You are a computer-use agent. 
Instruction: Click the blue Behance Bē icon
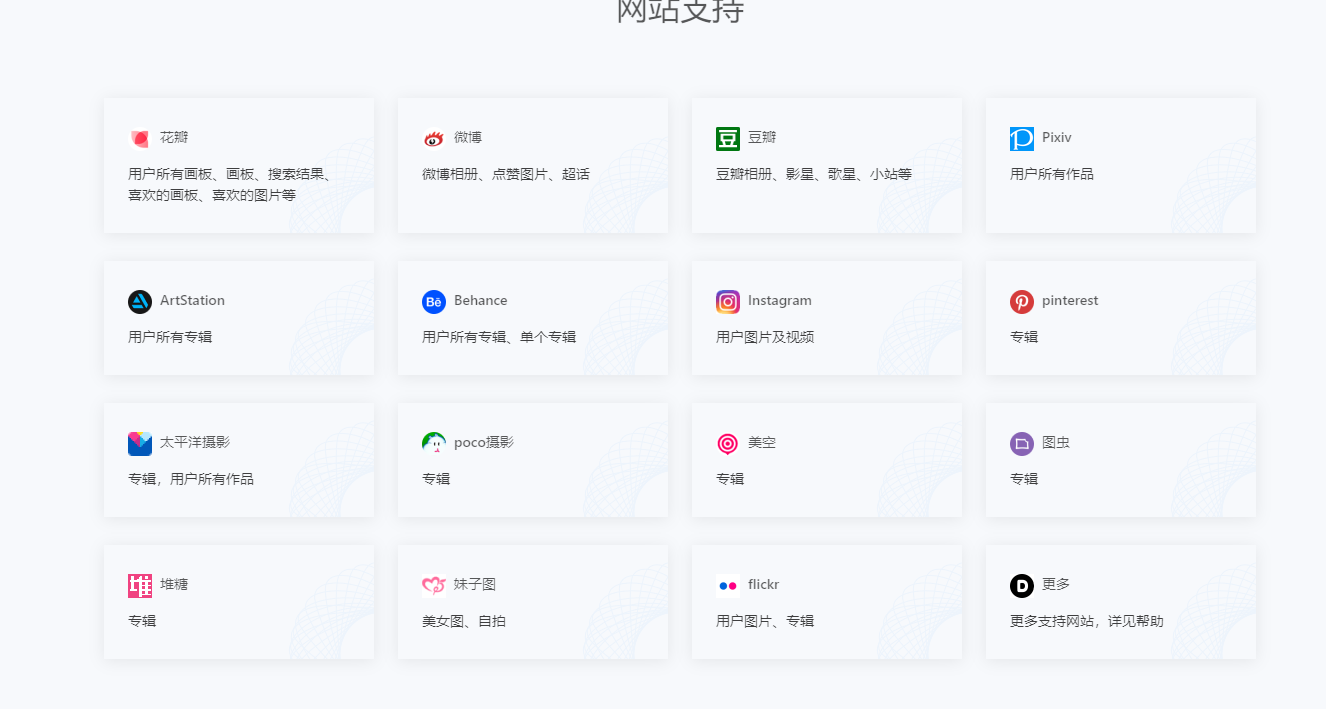pos(434,302)
